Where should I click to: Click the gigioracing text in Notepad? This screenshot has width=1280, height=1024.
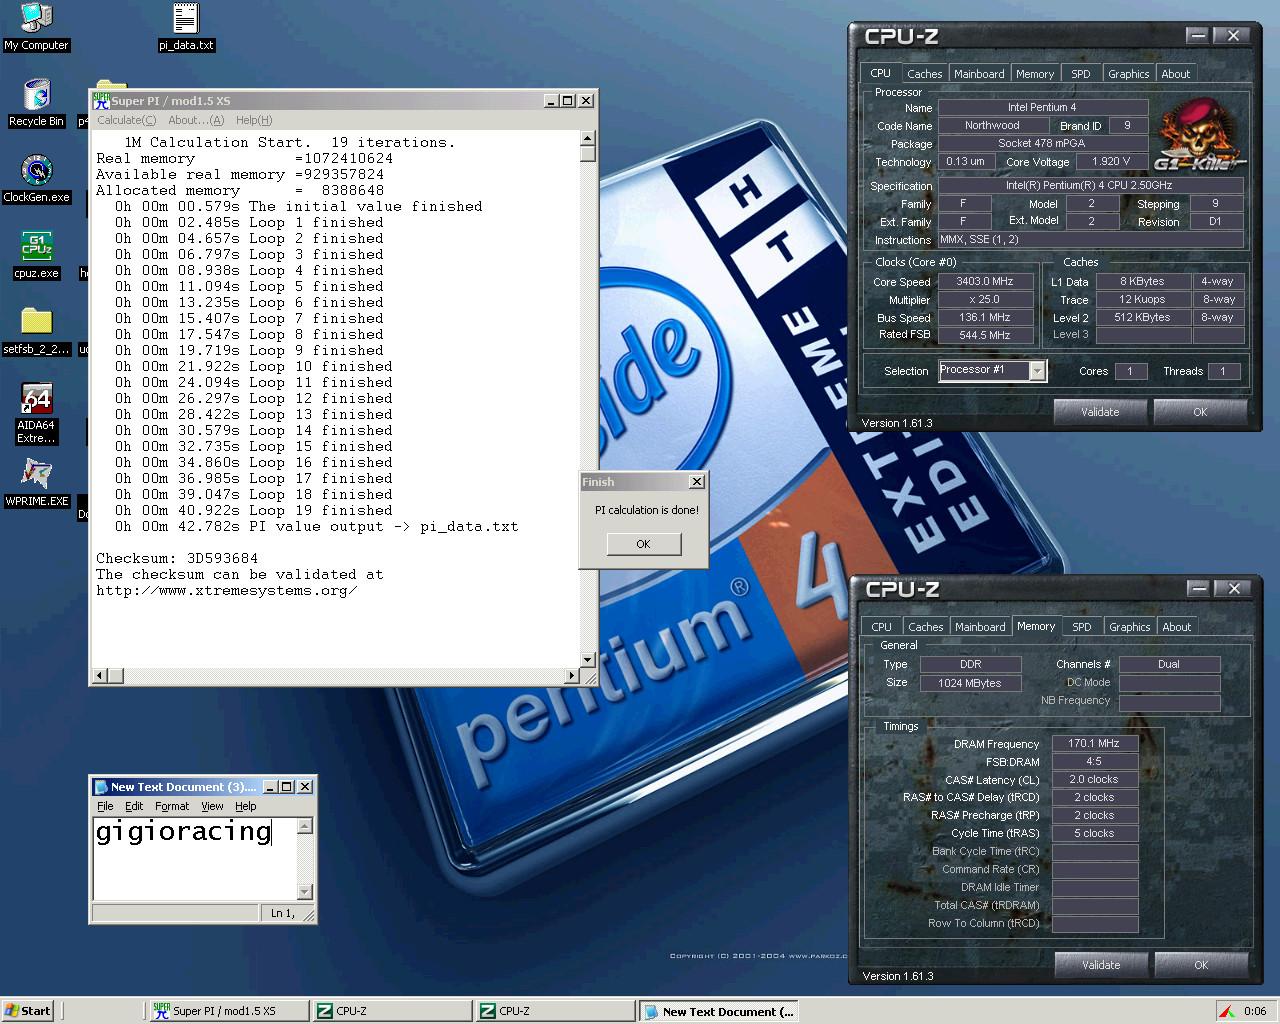[x=183, y=832]
